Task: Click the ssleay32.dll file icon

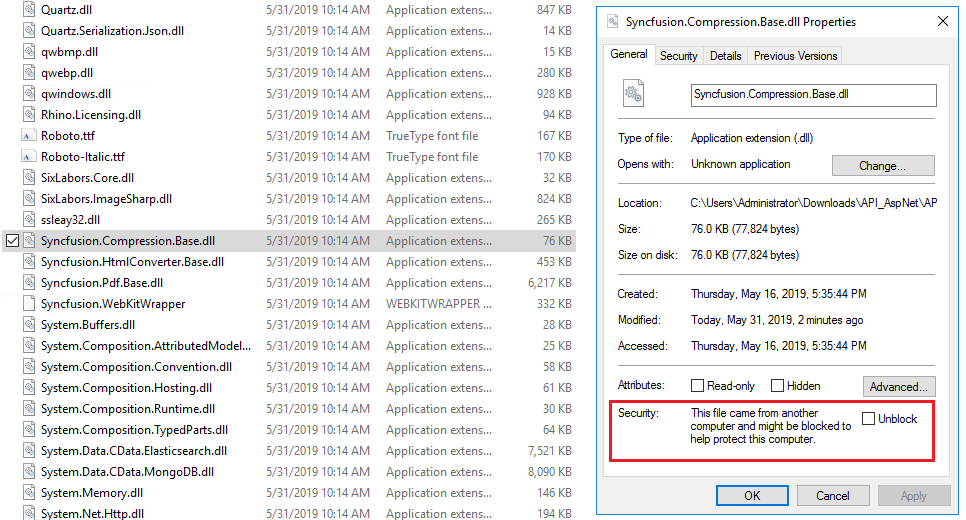Action: point(29,219)
